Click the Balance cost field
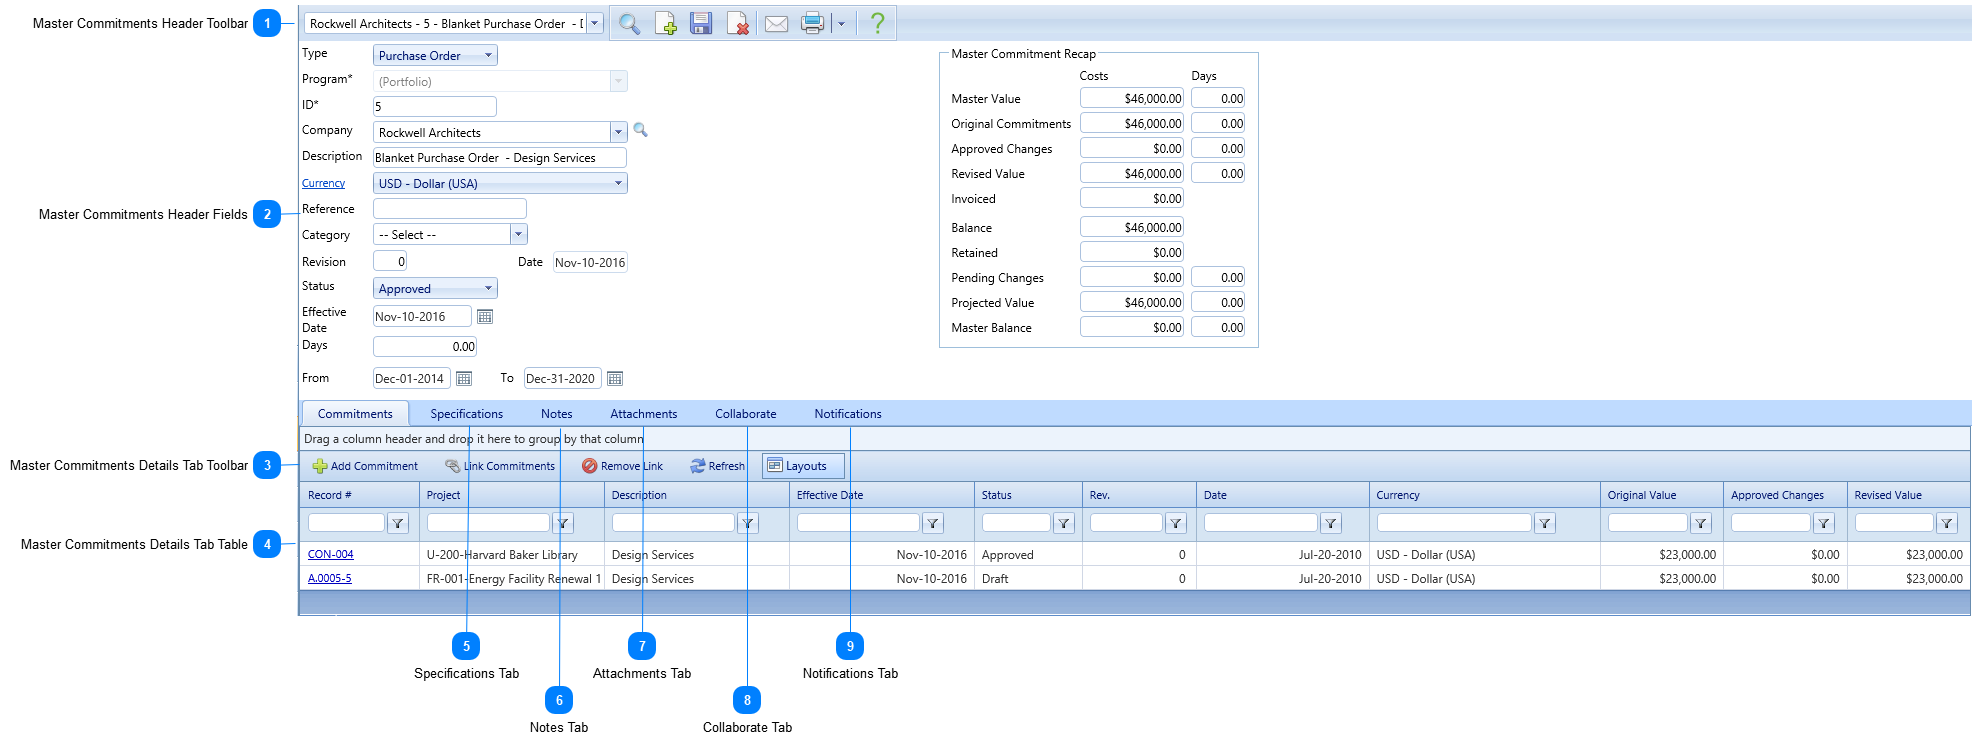The width and height of the screenshot is (1977, 745). point(1132,227)
